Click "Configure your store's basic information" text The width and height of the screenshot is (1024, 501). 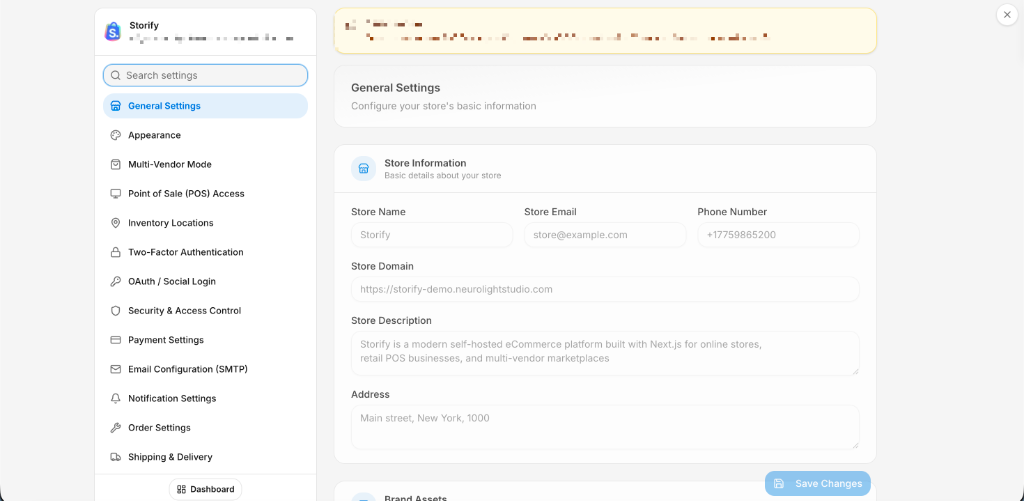(x=443, y=106)
